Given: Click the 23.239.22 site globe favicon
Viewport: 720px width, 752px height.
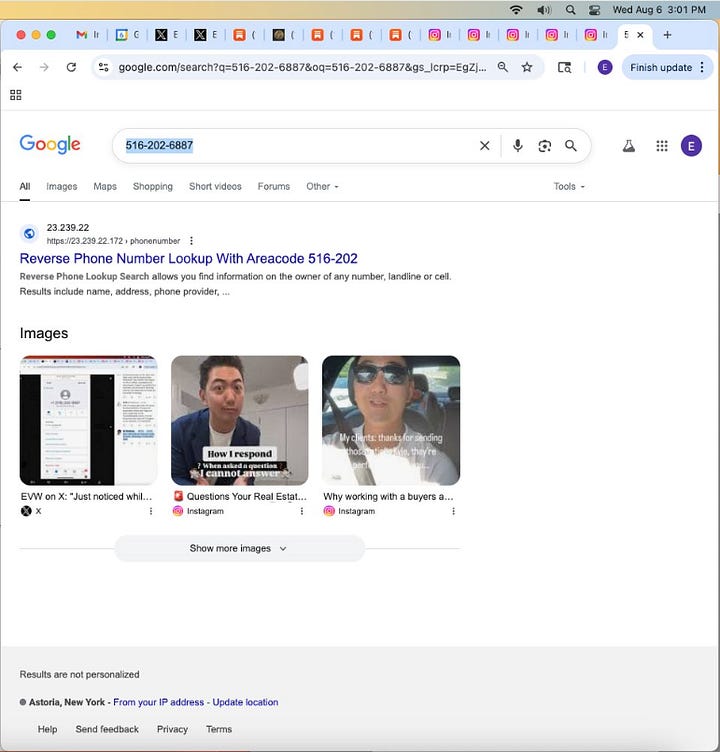Looking at the screenshot, I should tap(29, 234).
